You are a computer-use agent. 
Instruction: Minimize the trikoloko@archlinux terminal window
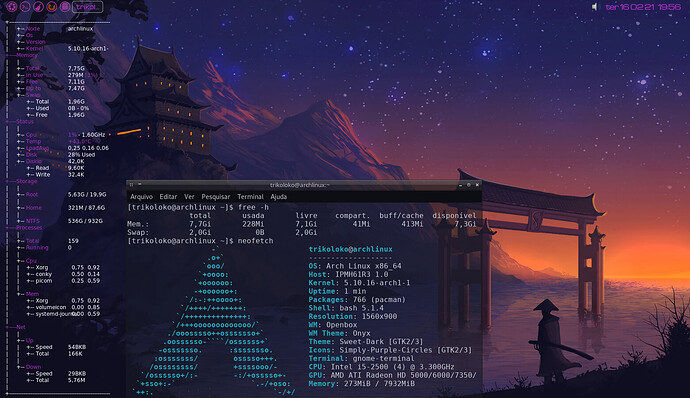pos(460,185)
